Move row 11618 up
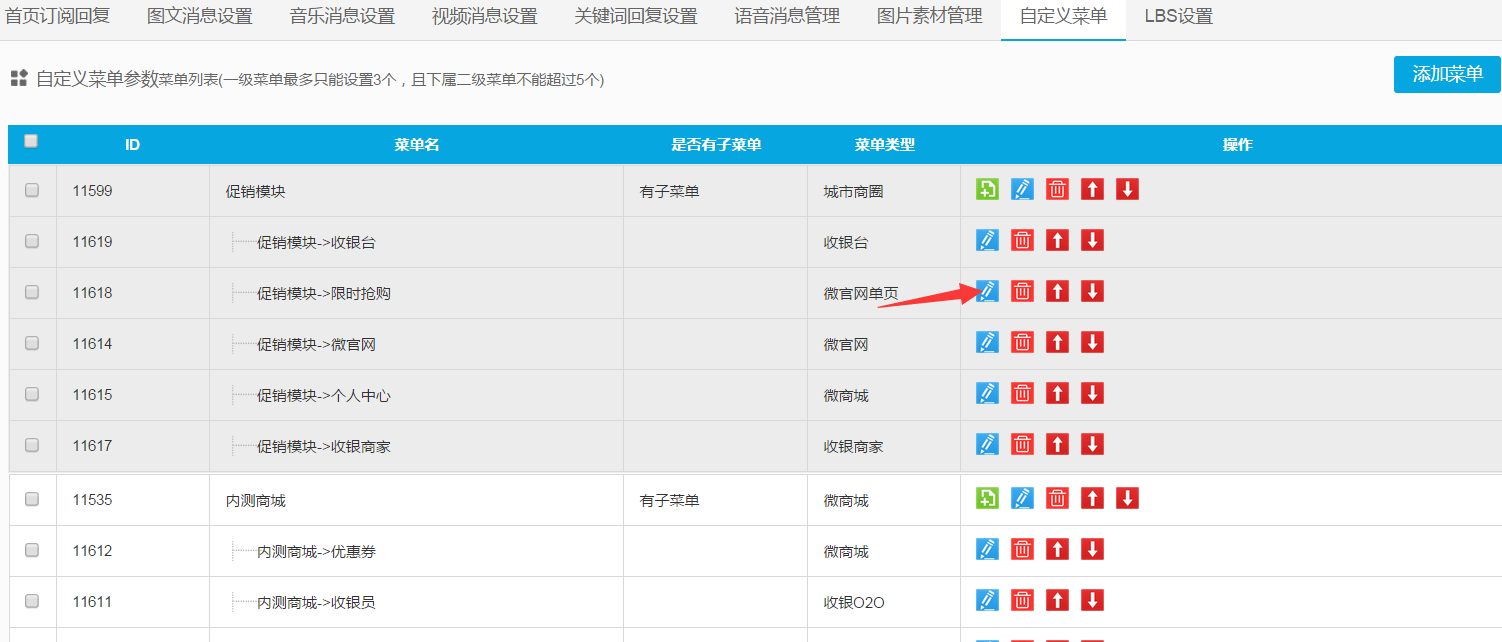 1057,291
